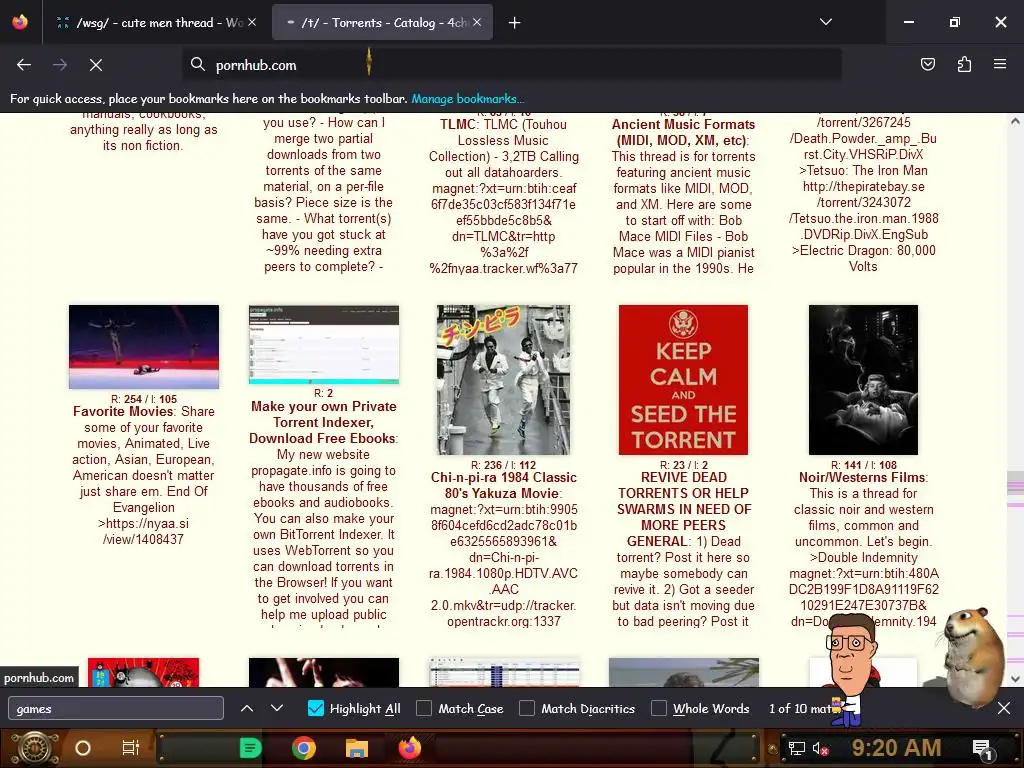Click the forward arrow navigation button

(x=60, y=65)
